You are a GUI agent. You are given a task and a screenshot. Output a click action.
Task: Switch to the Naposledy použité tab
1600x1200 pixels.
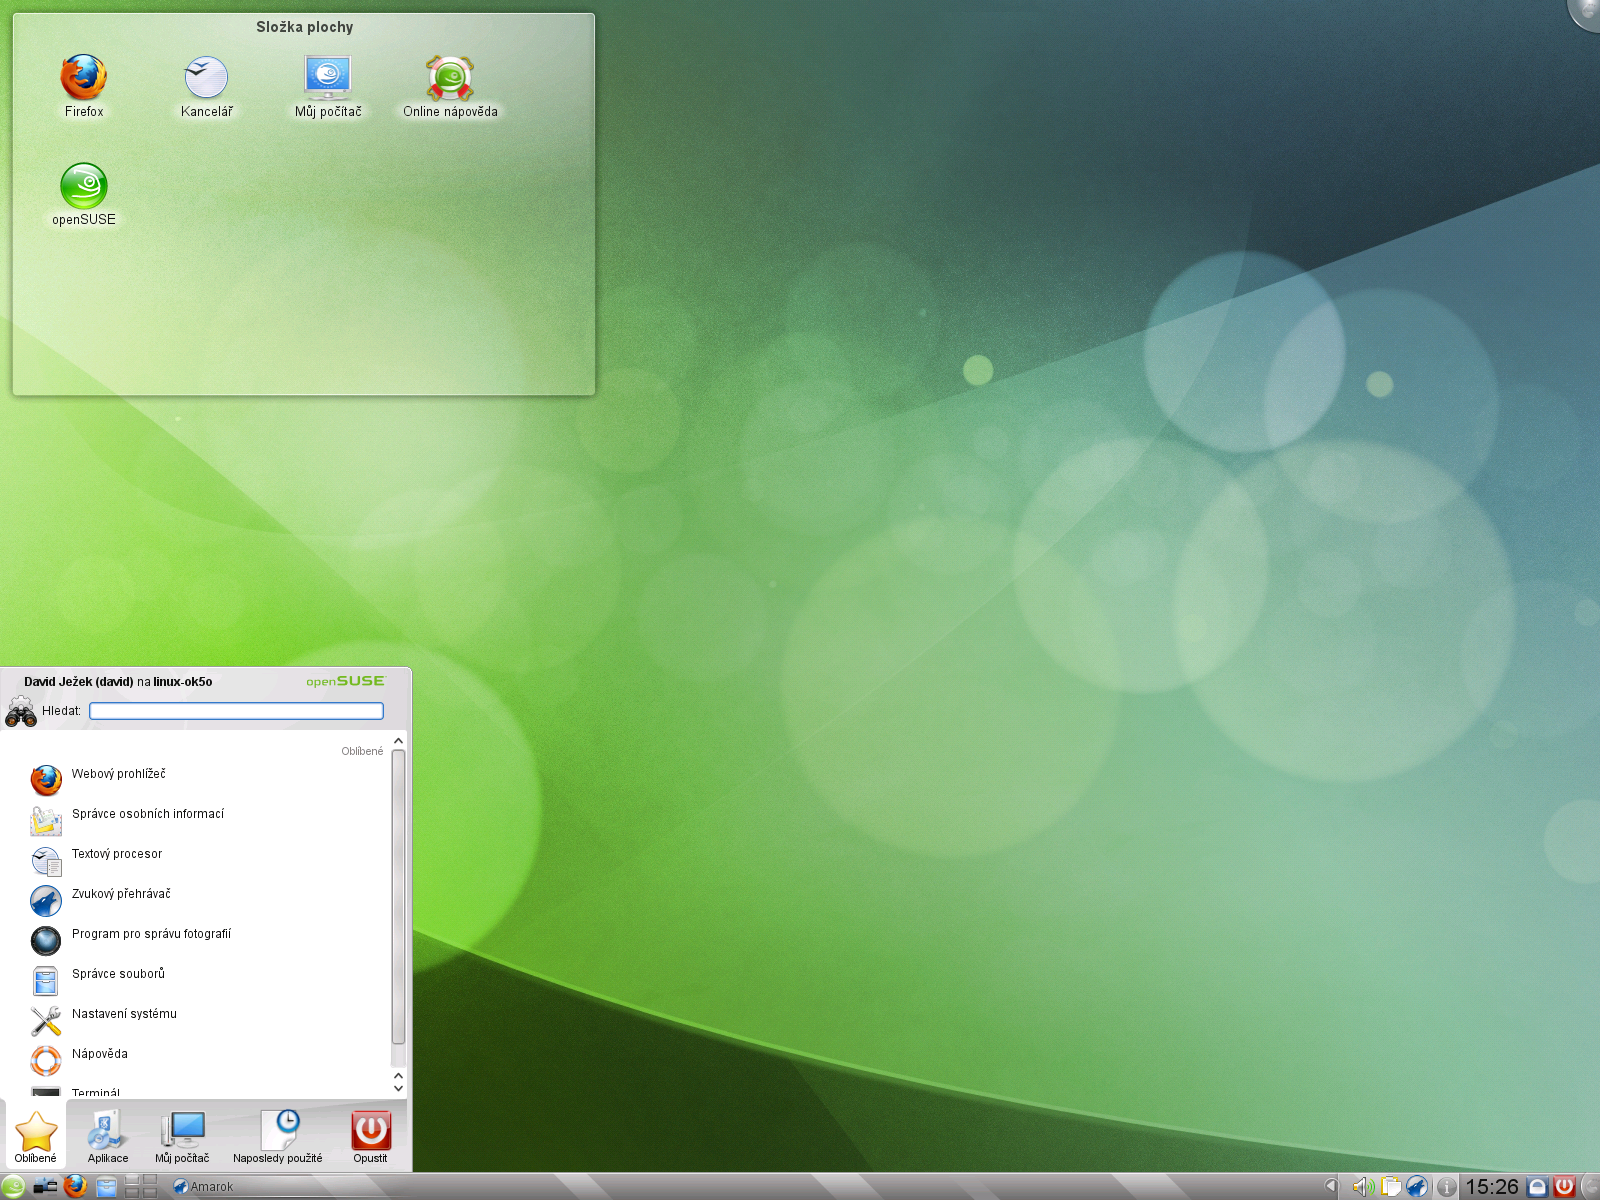278,1136
